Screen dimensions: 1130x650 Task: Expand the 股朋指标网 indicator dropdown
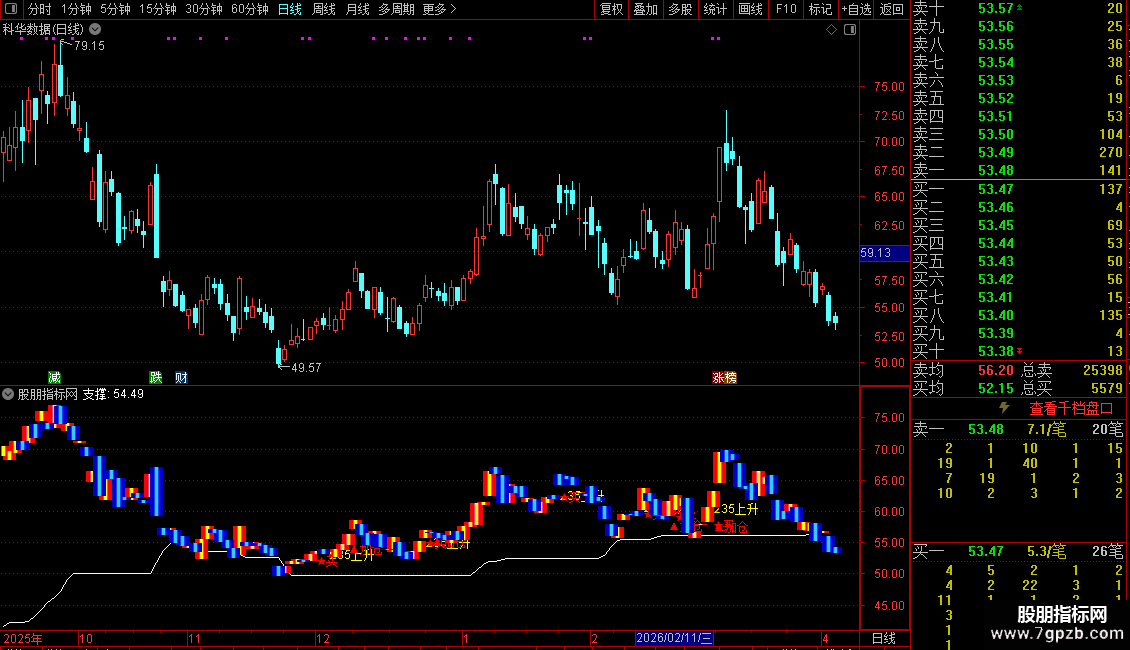click(8, 394)
